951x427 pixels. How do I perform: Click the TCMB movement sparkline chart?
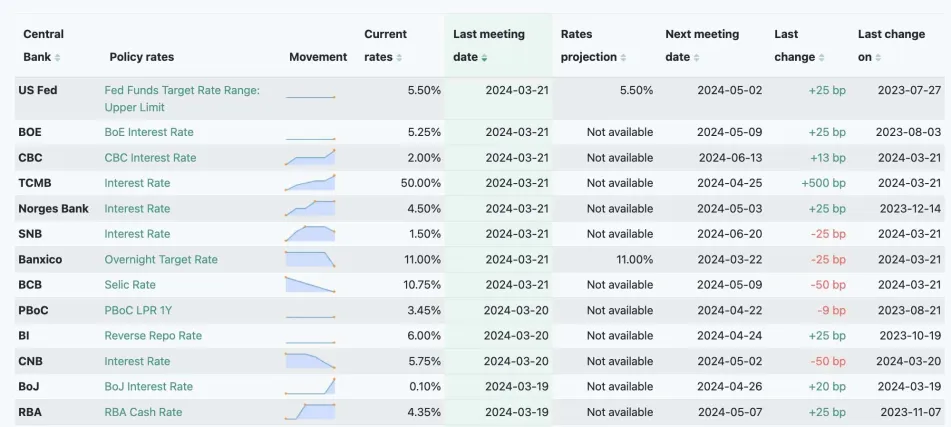point(310,183)
